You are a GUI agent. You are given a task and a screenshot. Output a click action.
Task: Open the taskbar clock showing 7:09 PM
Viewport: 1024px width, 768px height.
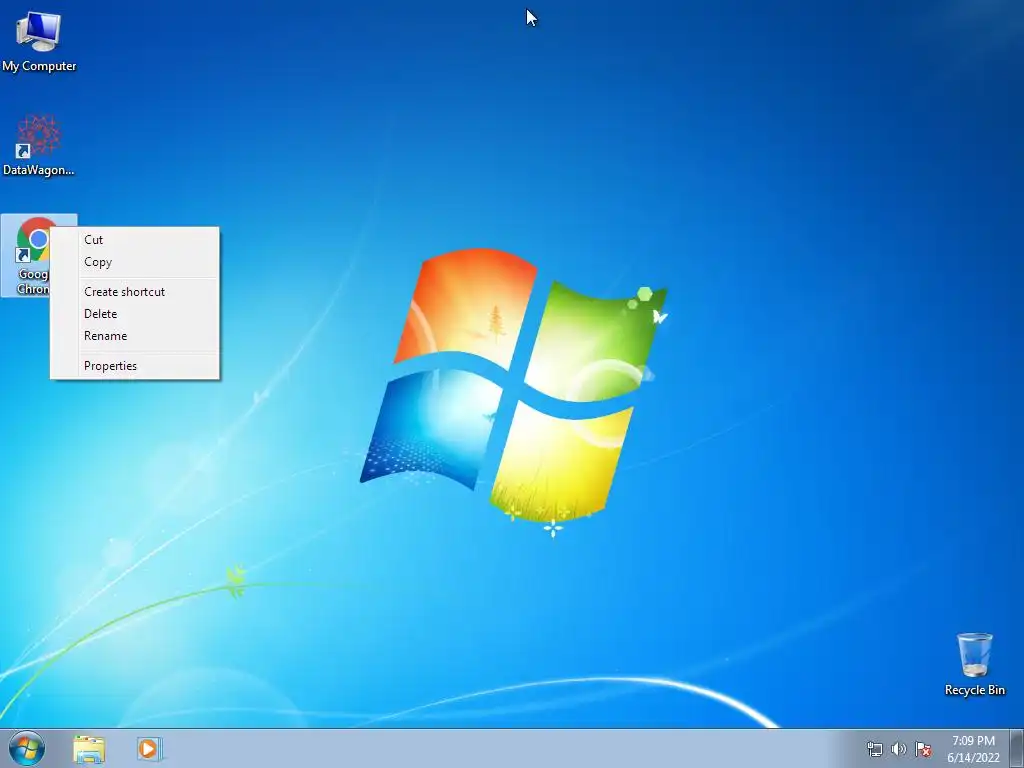click(973, 749)
